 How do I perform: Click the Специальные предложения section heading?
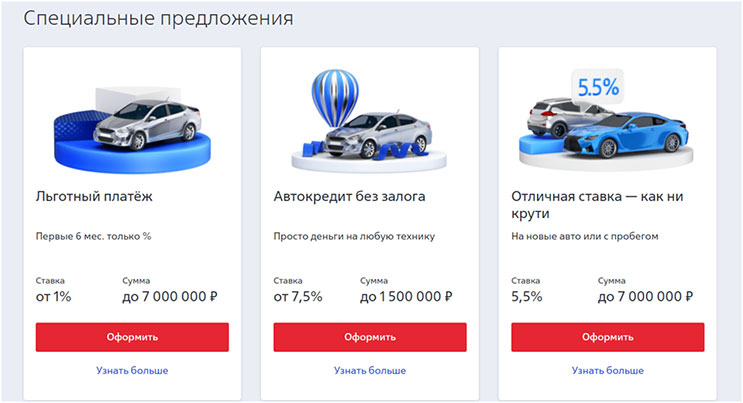click(158, 19)
